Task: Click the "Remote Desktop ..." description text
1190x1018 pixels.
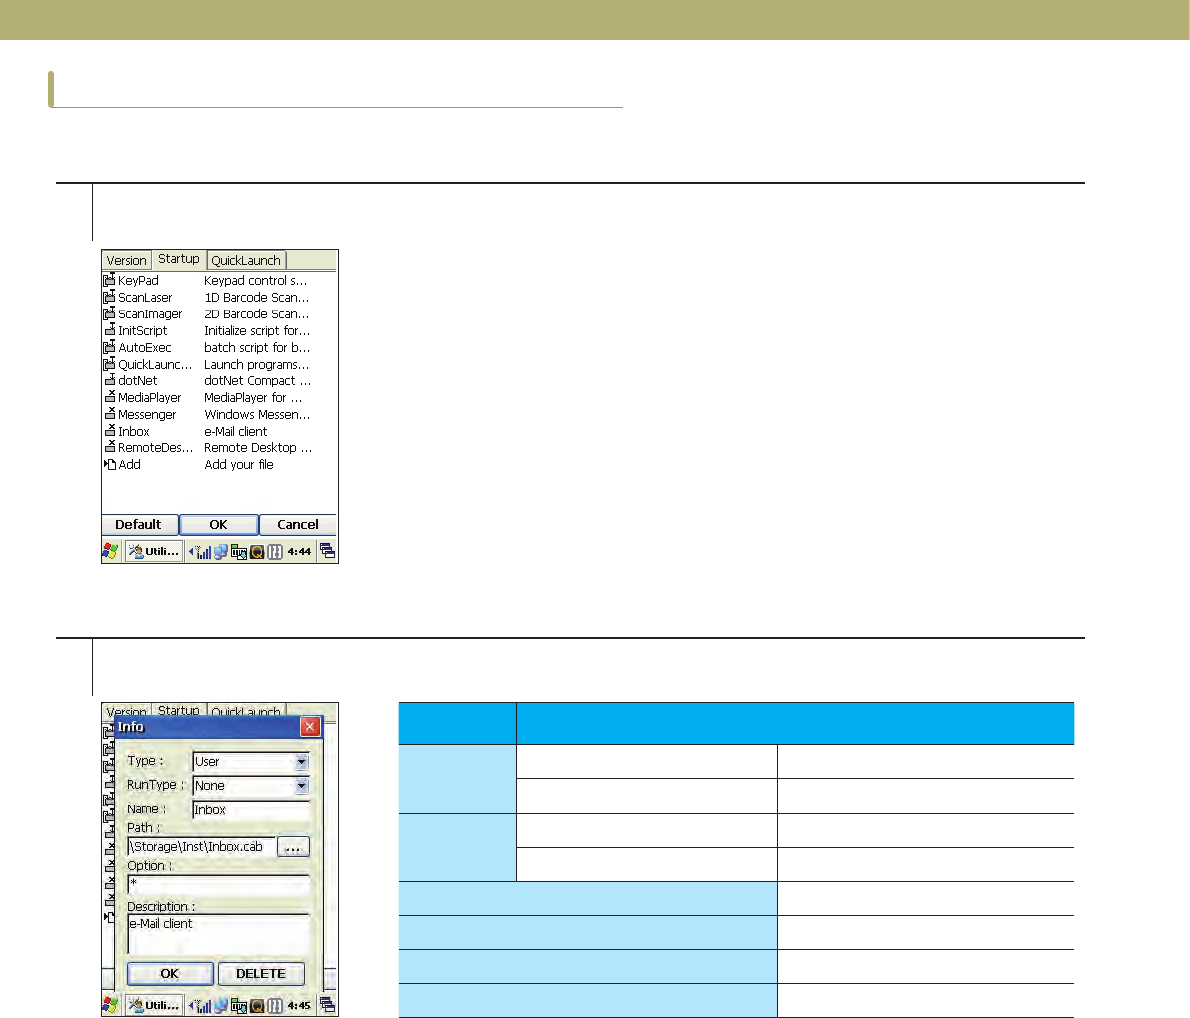Action: 257,448
